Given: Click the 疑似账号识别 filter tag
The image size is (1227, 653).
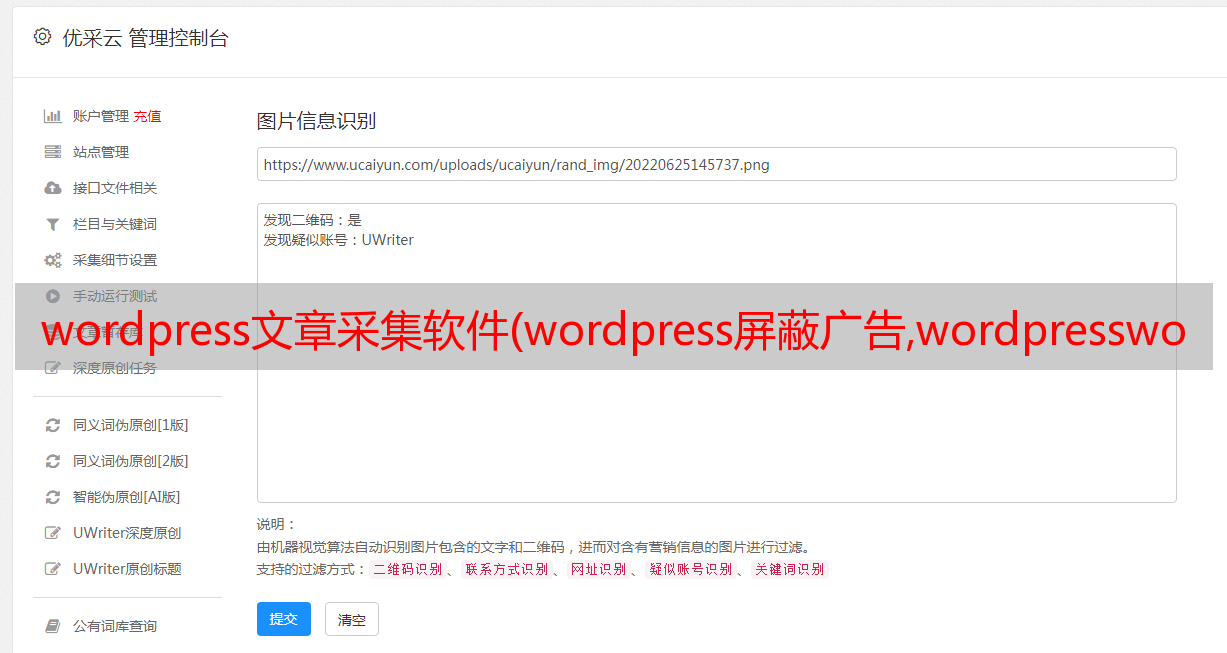Looking at the screenshot, I should 690,569.
